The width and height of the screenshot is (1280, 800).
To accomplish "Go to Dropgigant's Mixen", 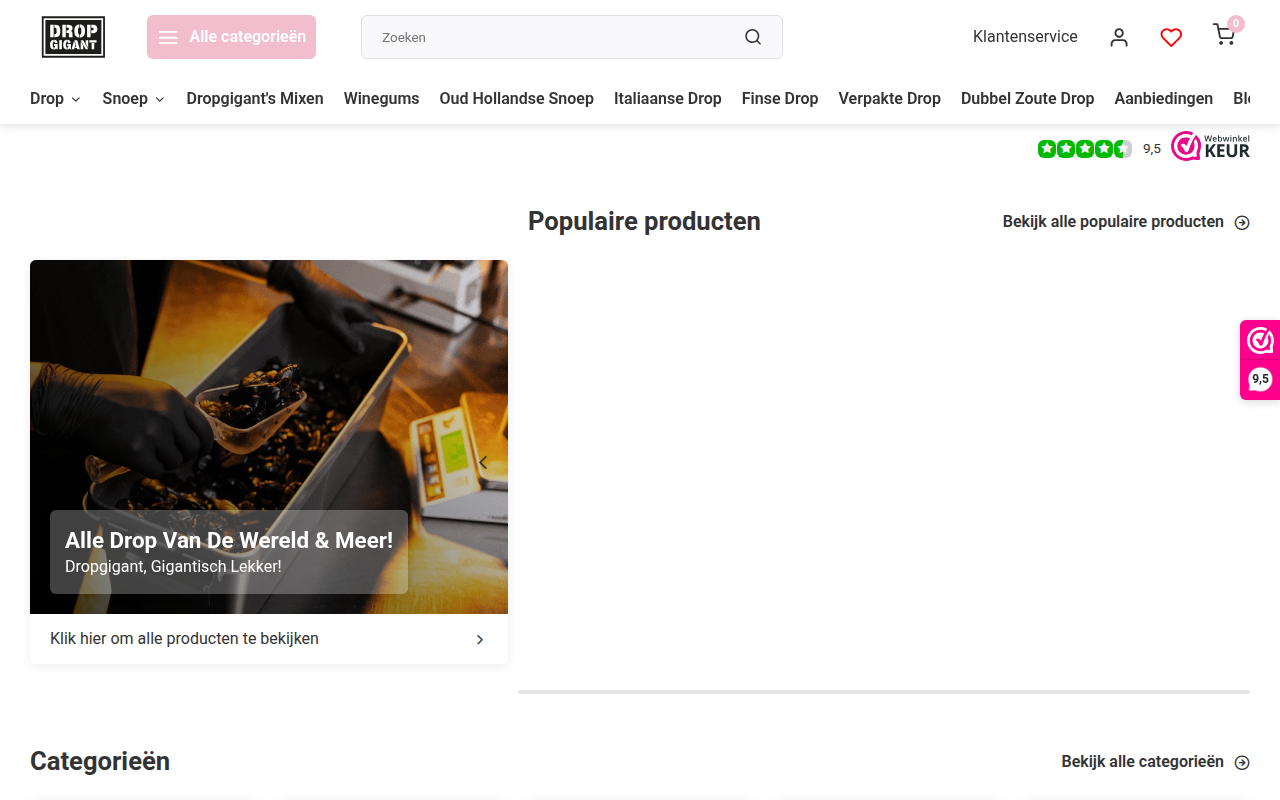I will [x=255, y=98].
